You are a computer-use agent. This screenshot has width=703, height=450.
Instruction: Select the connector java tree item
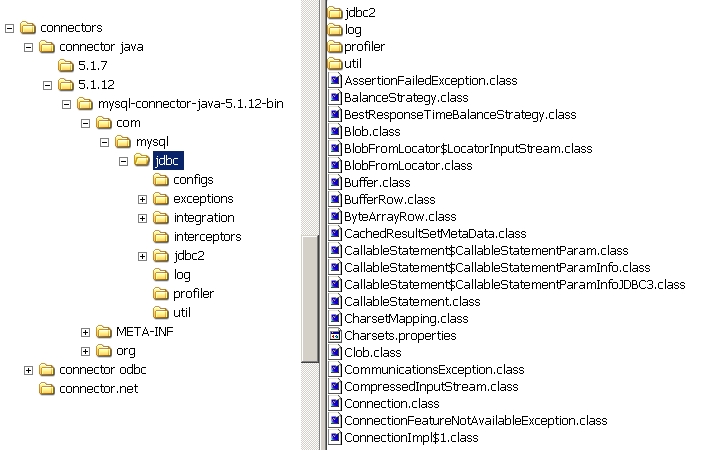point(101,47)
